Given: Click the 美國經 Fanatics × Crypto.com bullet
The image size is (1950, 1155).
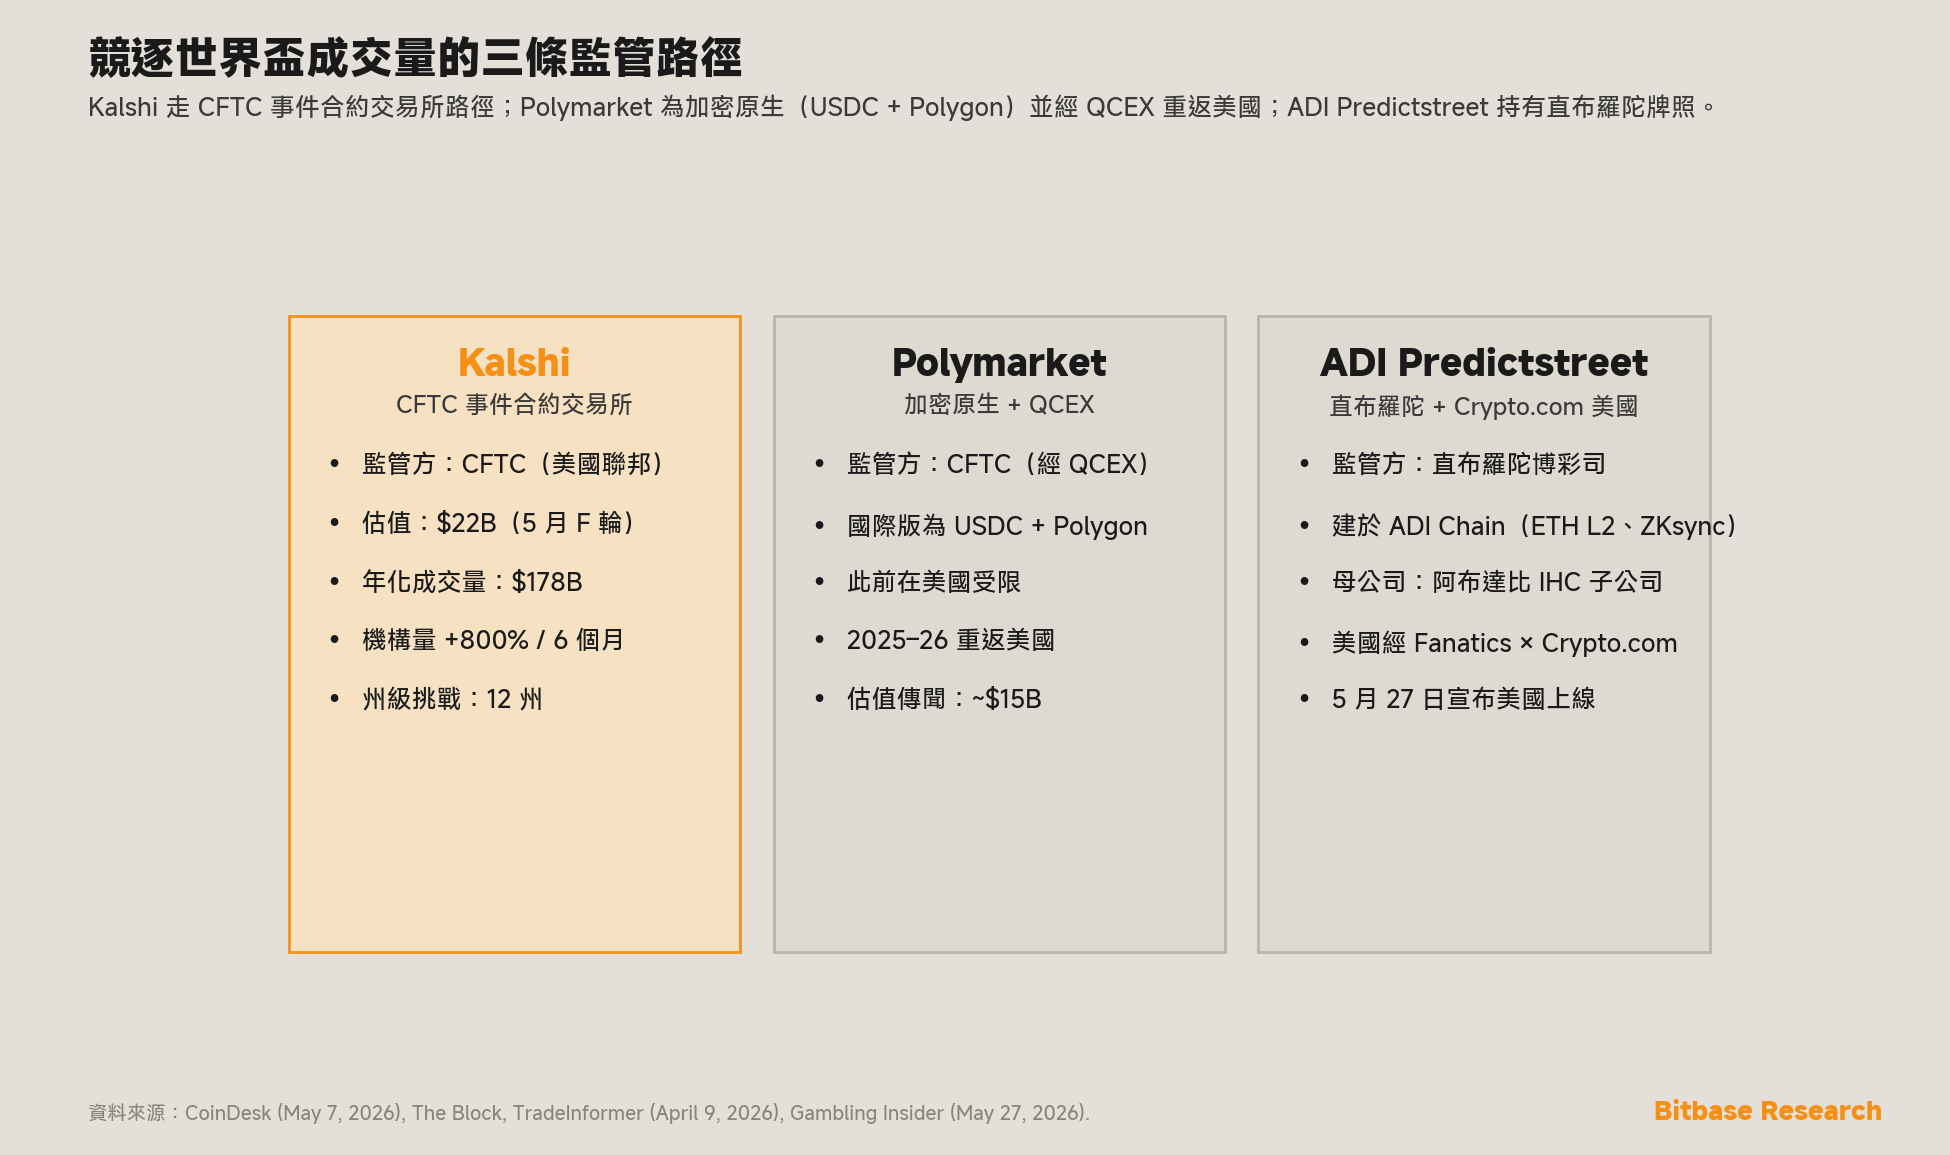Looking at the screenshot, I should (x=1505, y=643).
